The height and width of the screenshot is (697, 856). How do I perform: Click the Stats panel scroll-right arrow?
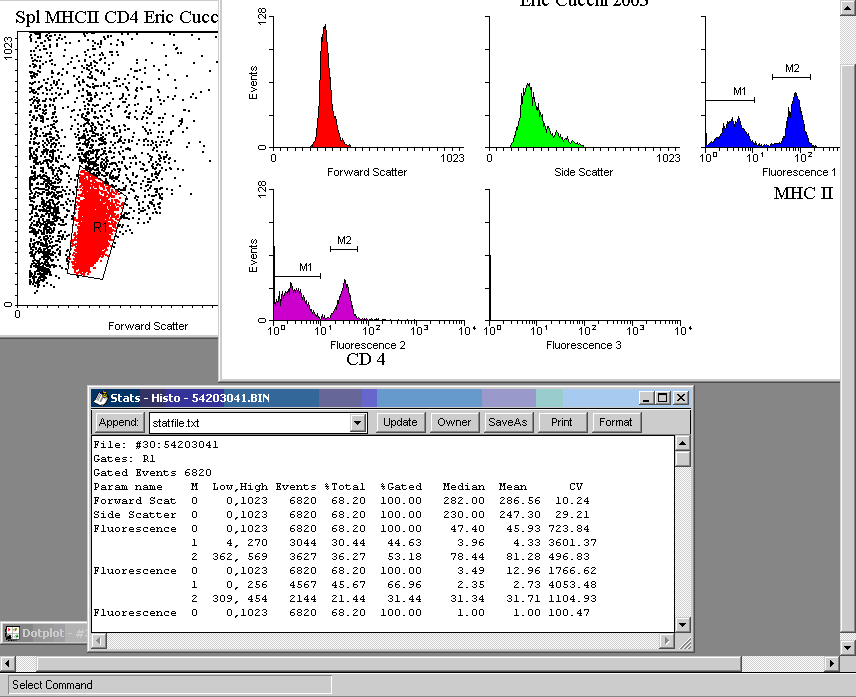pos(667,640)
